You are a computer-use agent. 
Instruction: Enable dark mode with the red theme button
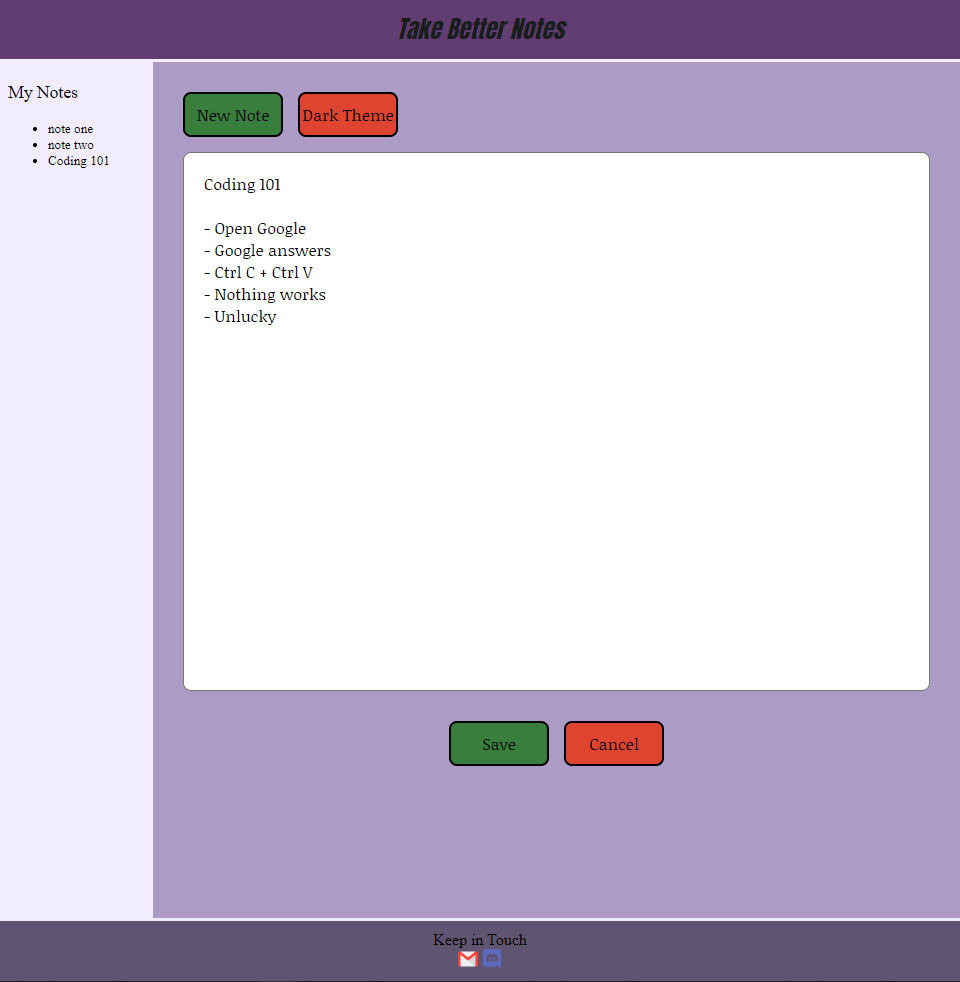tap(347, 114)
